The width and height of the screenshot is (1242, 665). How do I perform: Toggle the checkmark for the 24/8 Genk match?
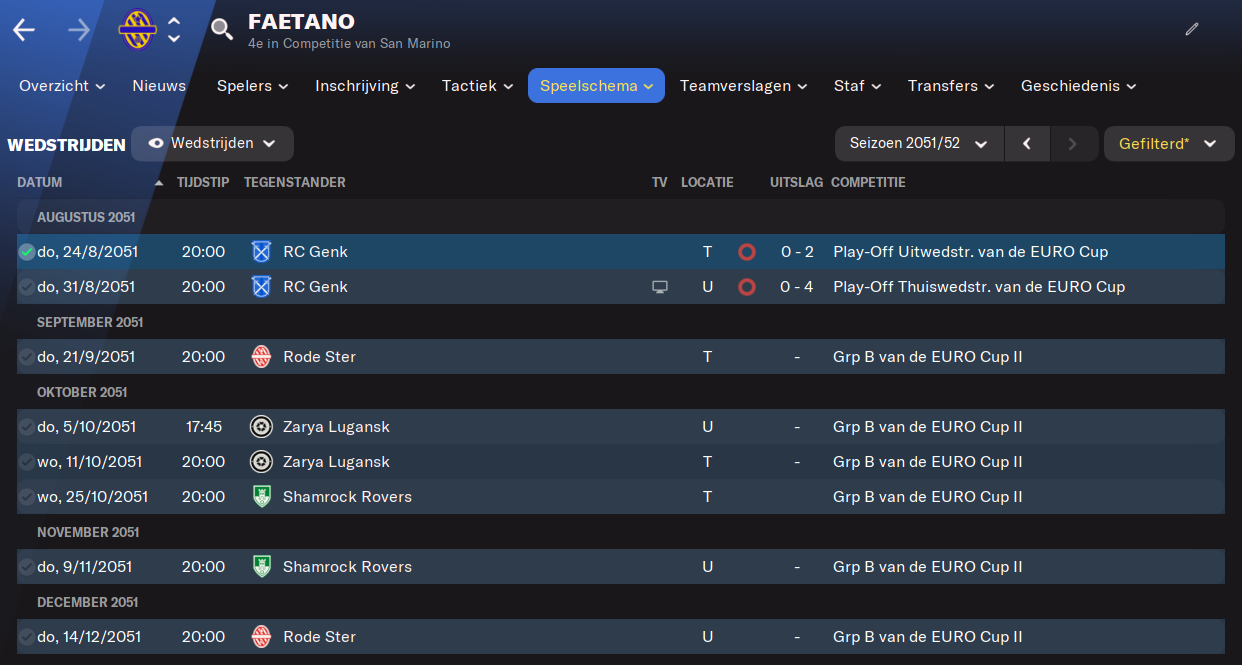click(26, 252)
